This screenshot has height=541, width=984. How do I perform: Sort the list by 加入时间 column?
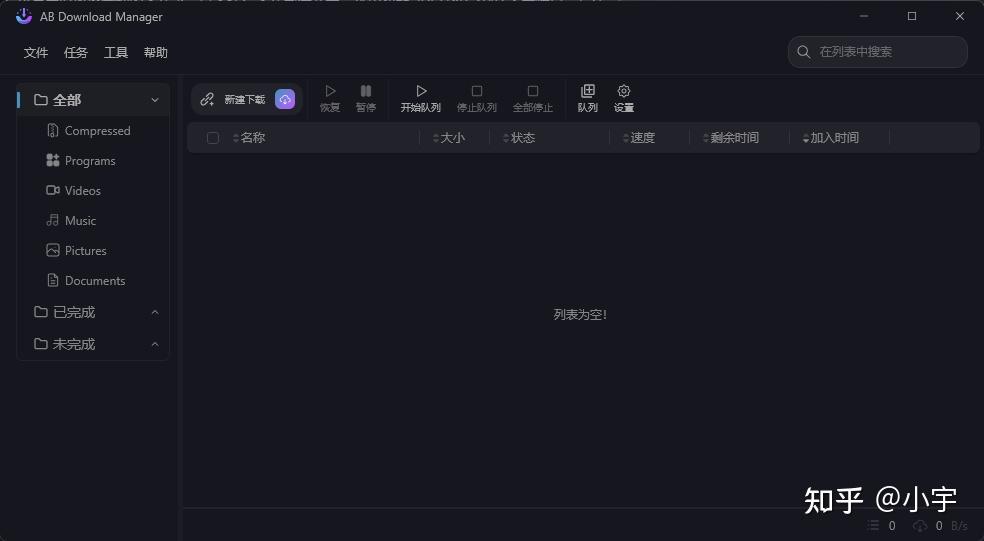coord(831,137)
